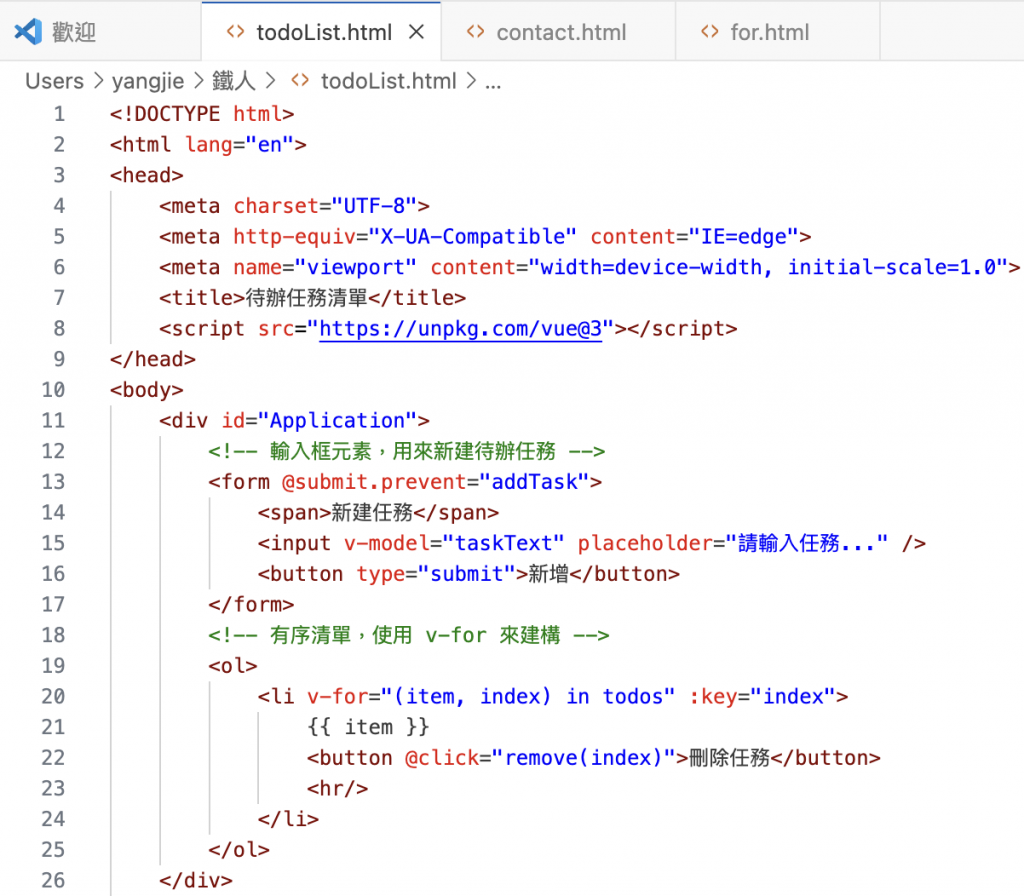The image size is (1024, 896).
Task: Click the closing </ol> tag on line 25
Action: point(239,850)
